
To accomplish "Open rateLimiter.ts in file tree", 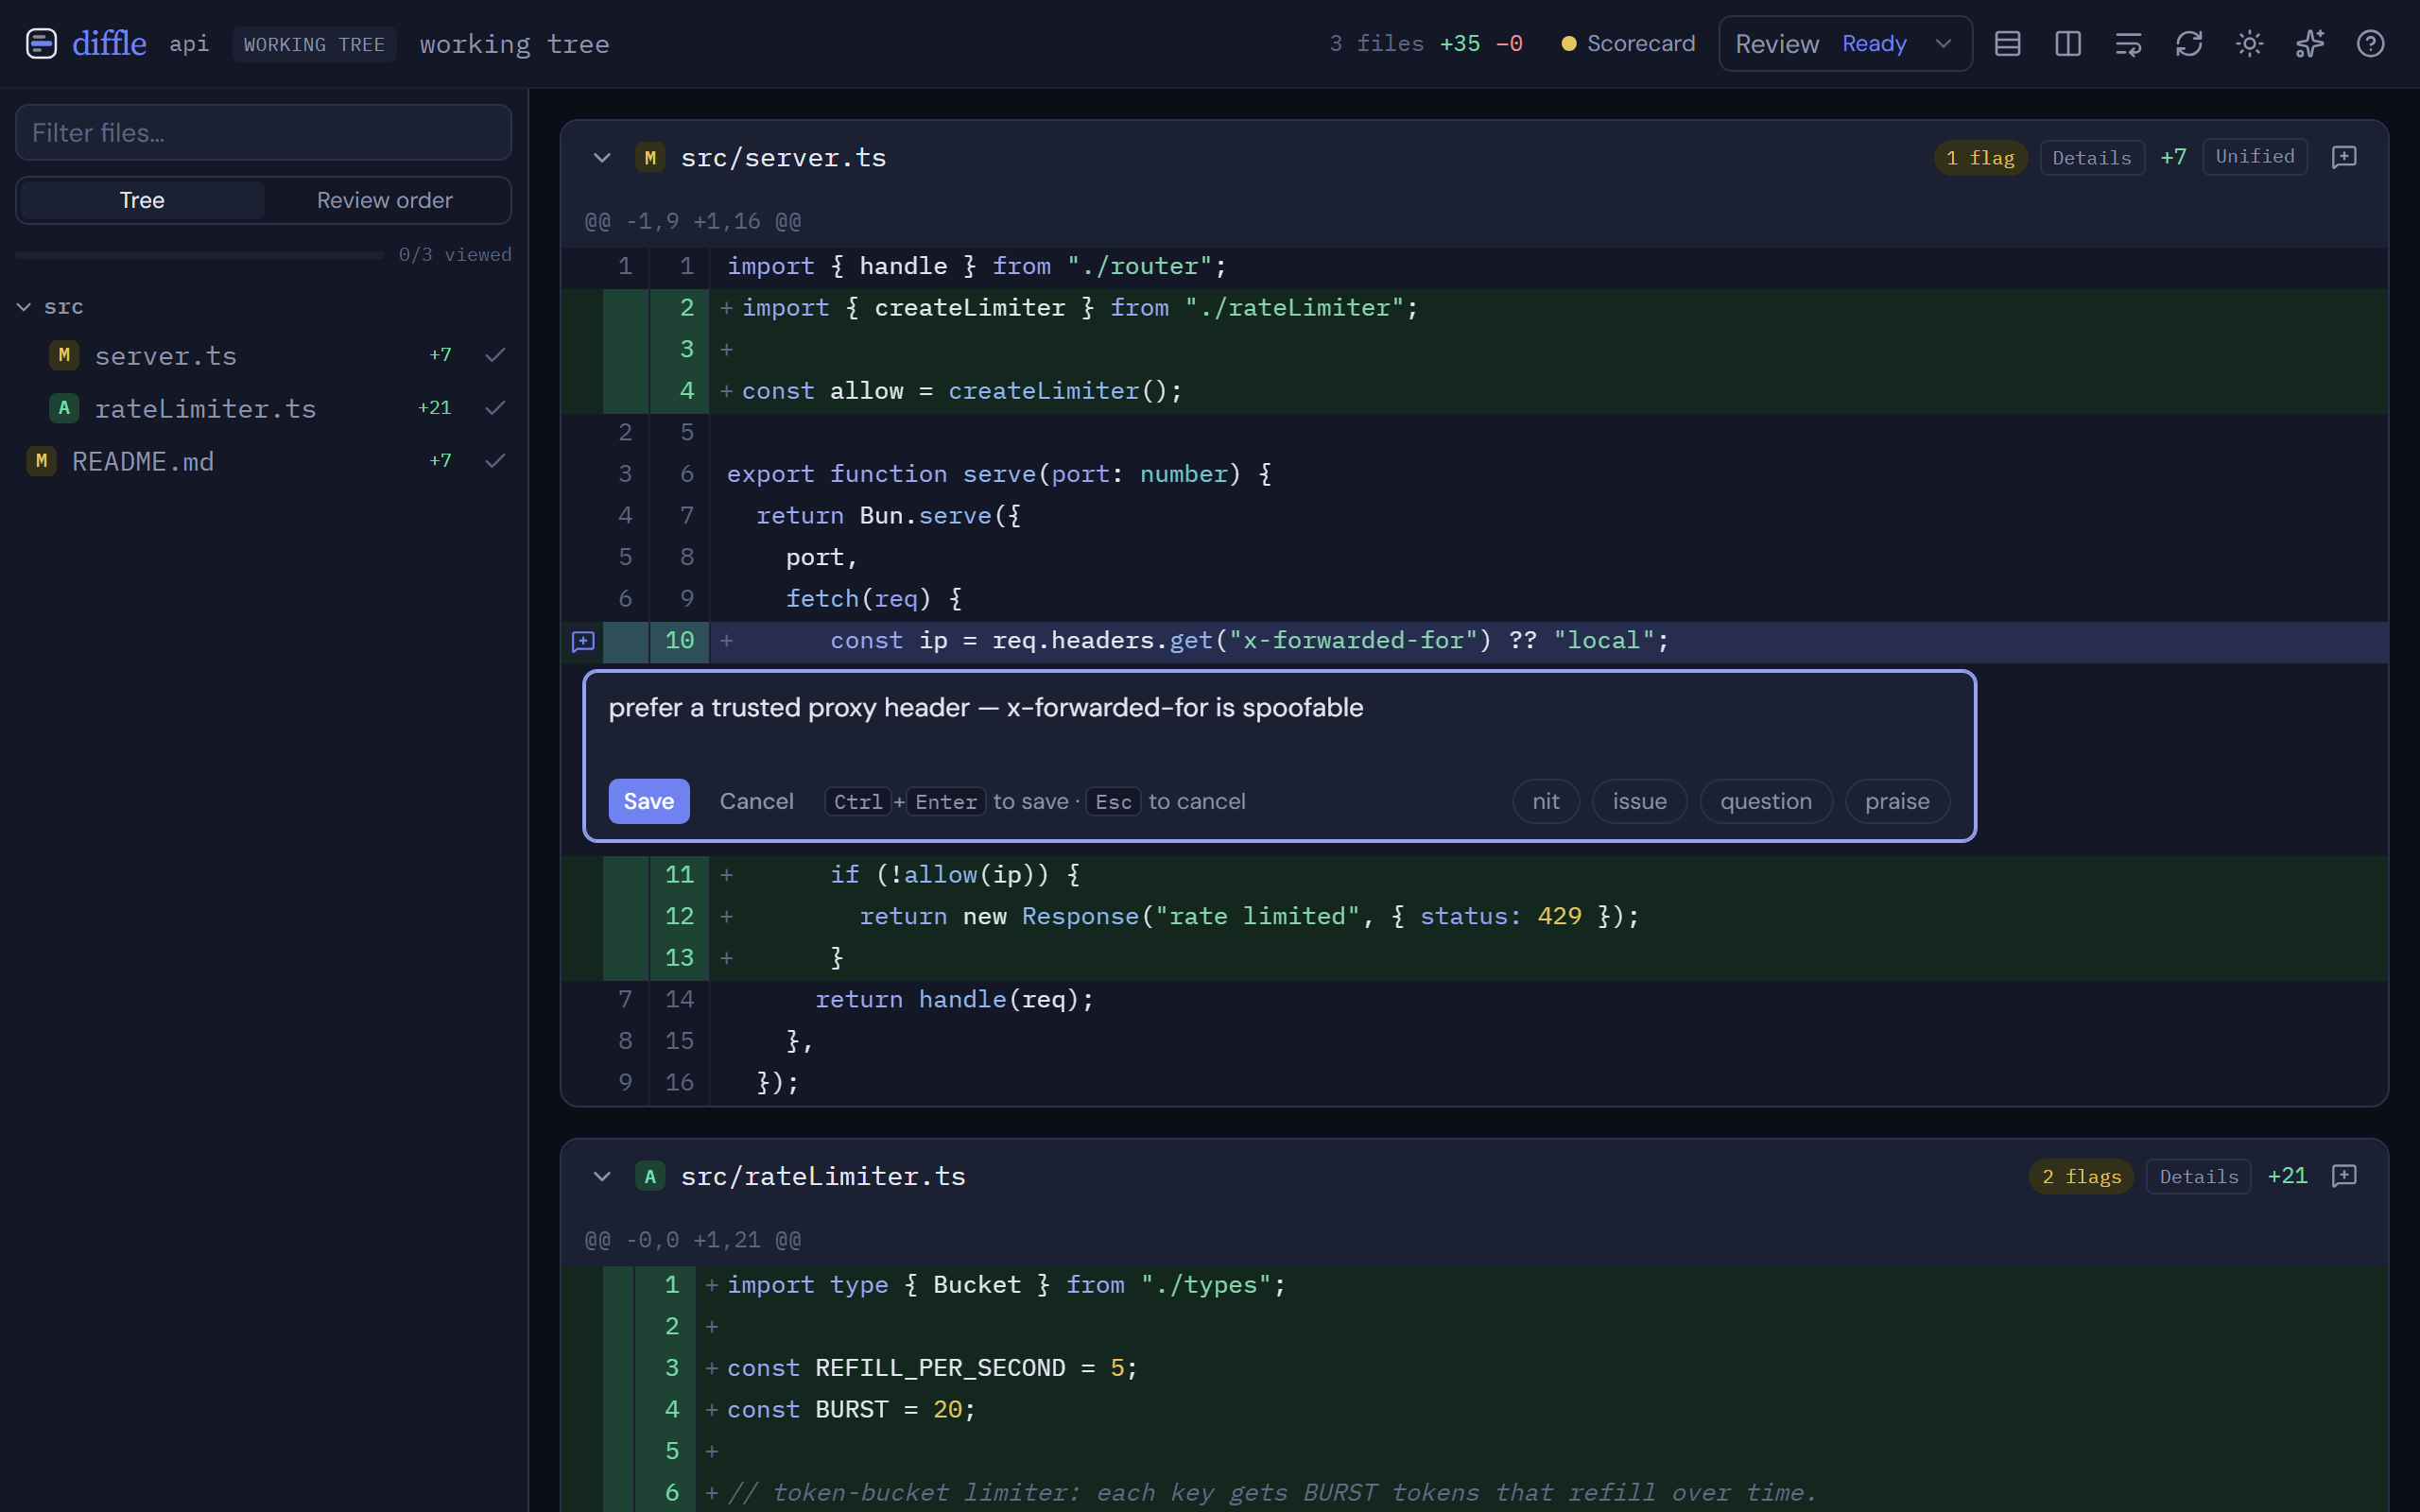I will (205, 408).
